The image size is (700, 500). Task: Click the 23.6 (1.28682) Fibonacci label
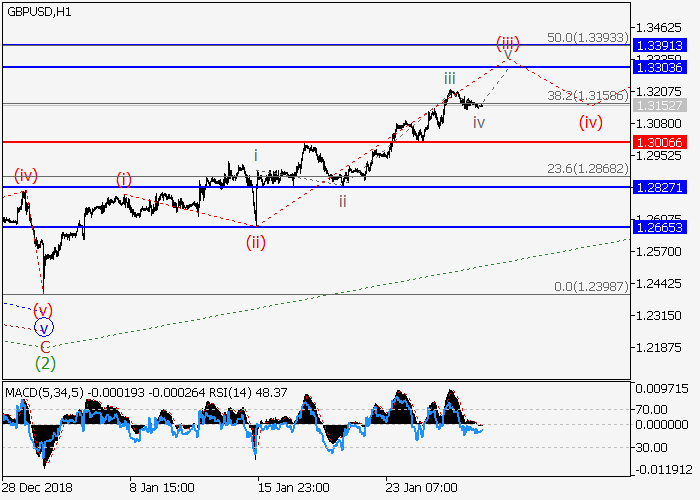[587, 168]
